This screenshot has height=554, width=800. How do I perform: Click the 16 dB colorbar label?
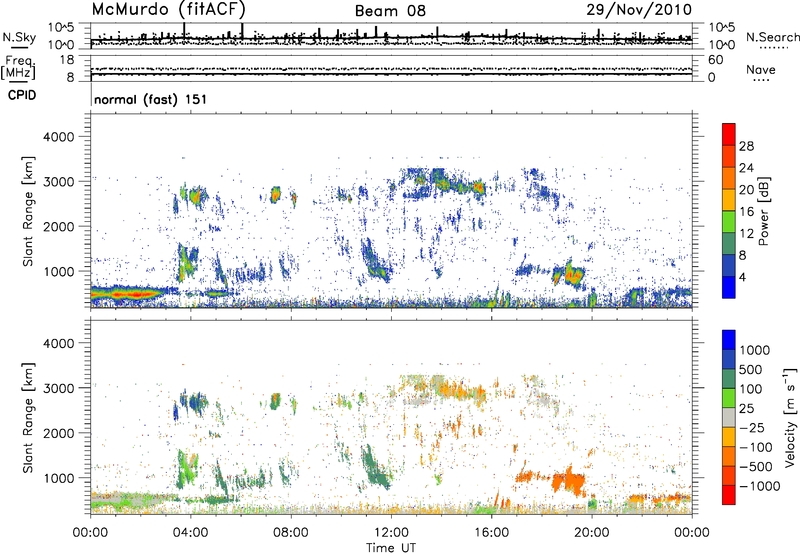click(746, 211)
